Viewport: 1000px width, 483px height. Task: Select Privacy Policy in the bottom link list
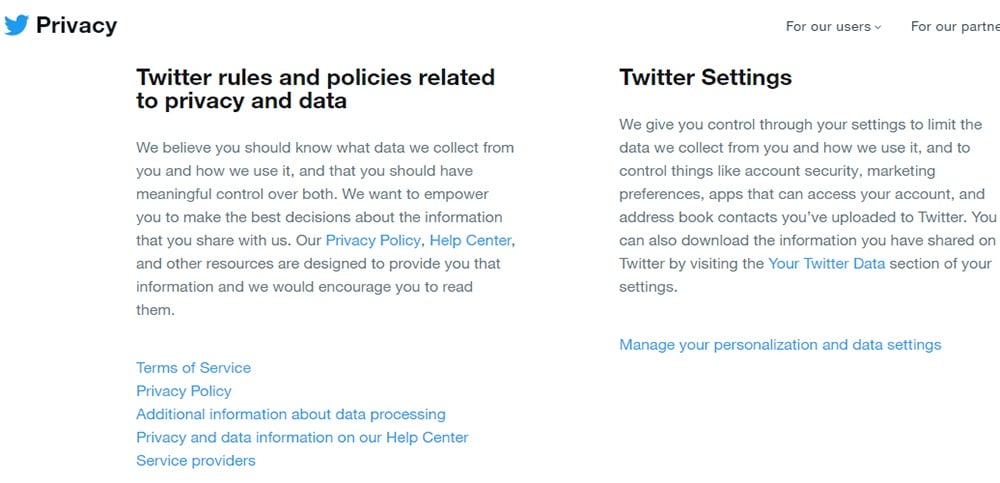tap(184, 391)
